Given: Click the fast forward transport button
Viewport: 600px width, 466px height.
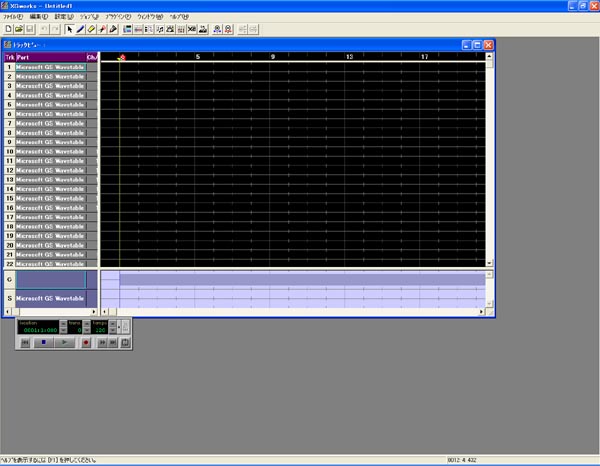Looking at the screenshot, I should [102, 342].
